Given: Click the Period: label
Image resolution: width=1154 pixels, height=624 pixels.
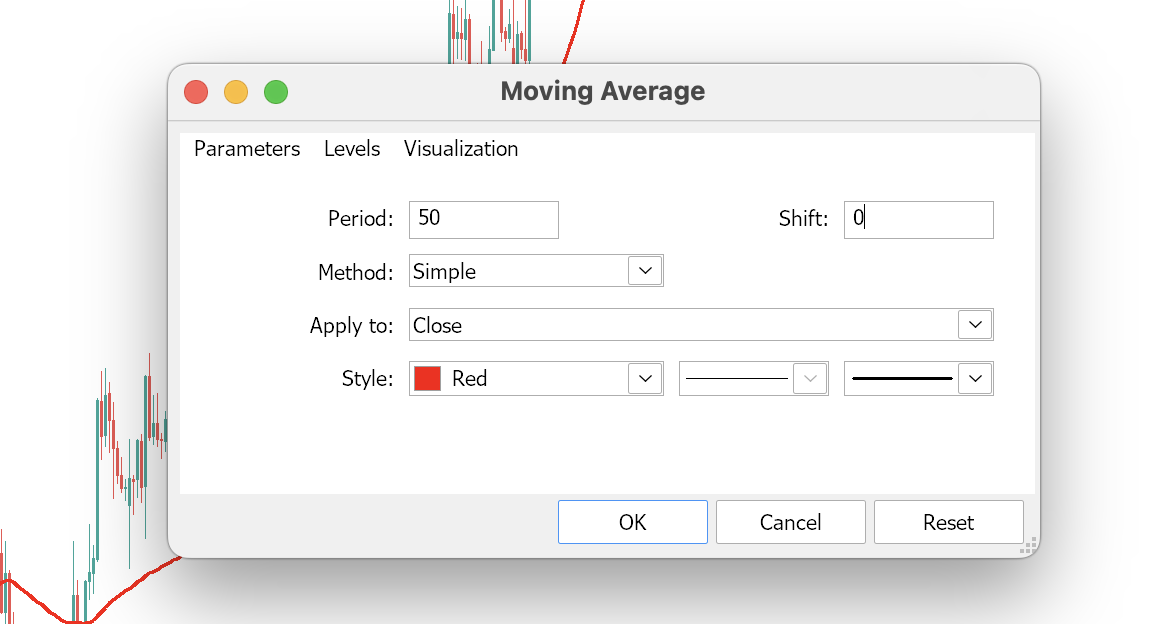Looking at the screenshot, I should coord(361,219).
